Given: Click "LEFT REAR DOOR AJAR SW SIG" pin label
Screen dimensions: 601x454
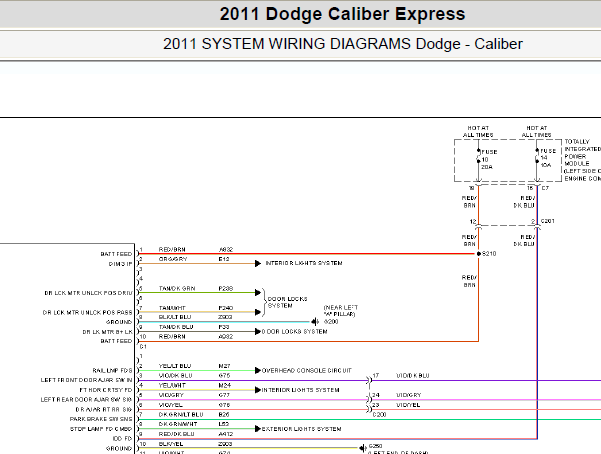Looking at the screenshot, I should coord(86,400).
